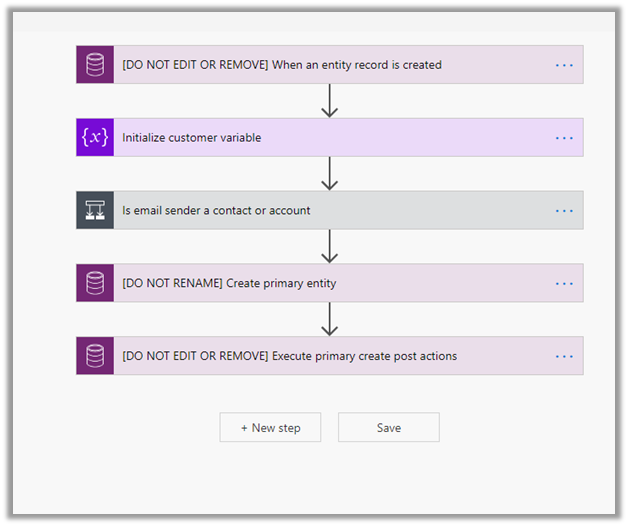The height and width of the screenshot is (526, 628).
Task: Open the ellipsis menu for Initialize customer variable
Action: 564,138
